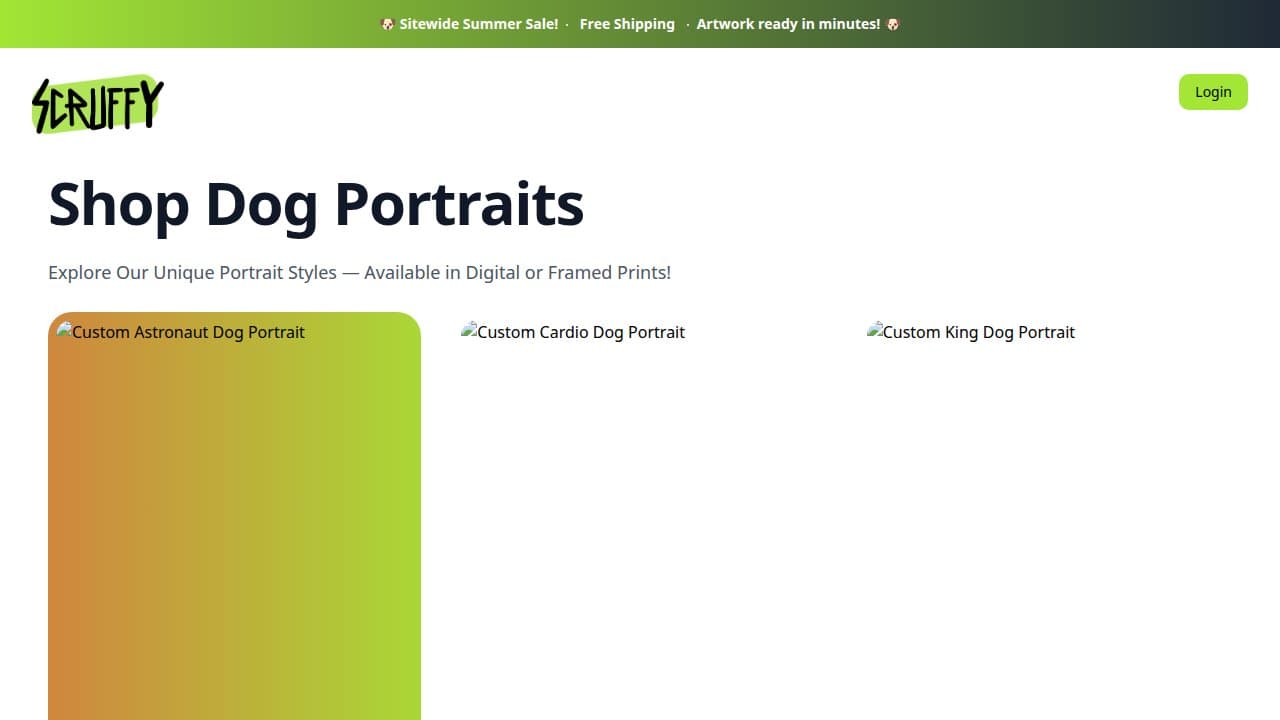Open the Custom Astronaut Dog Portrait card
The width and height of the screenshot is (1280, 720).
point(234,516)
